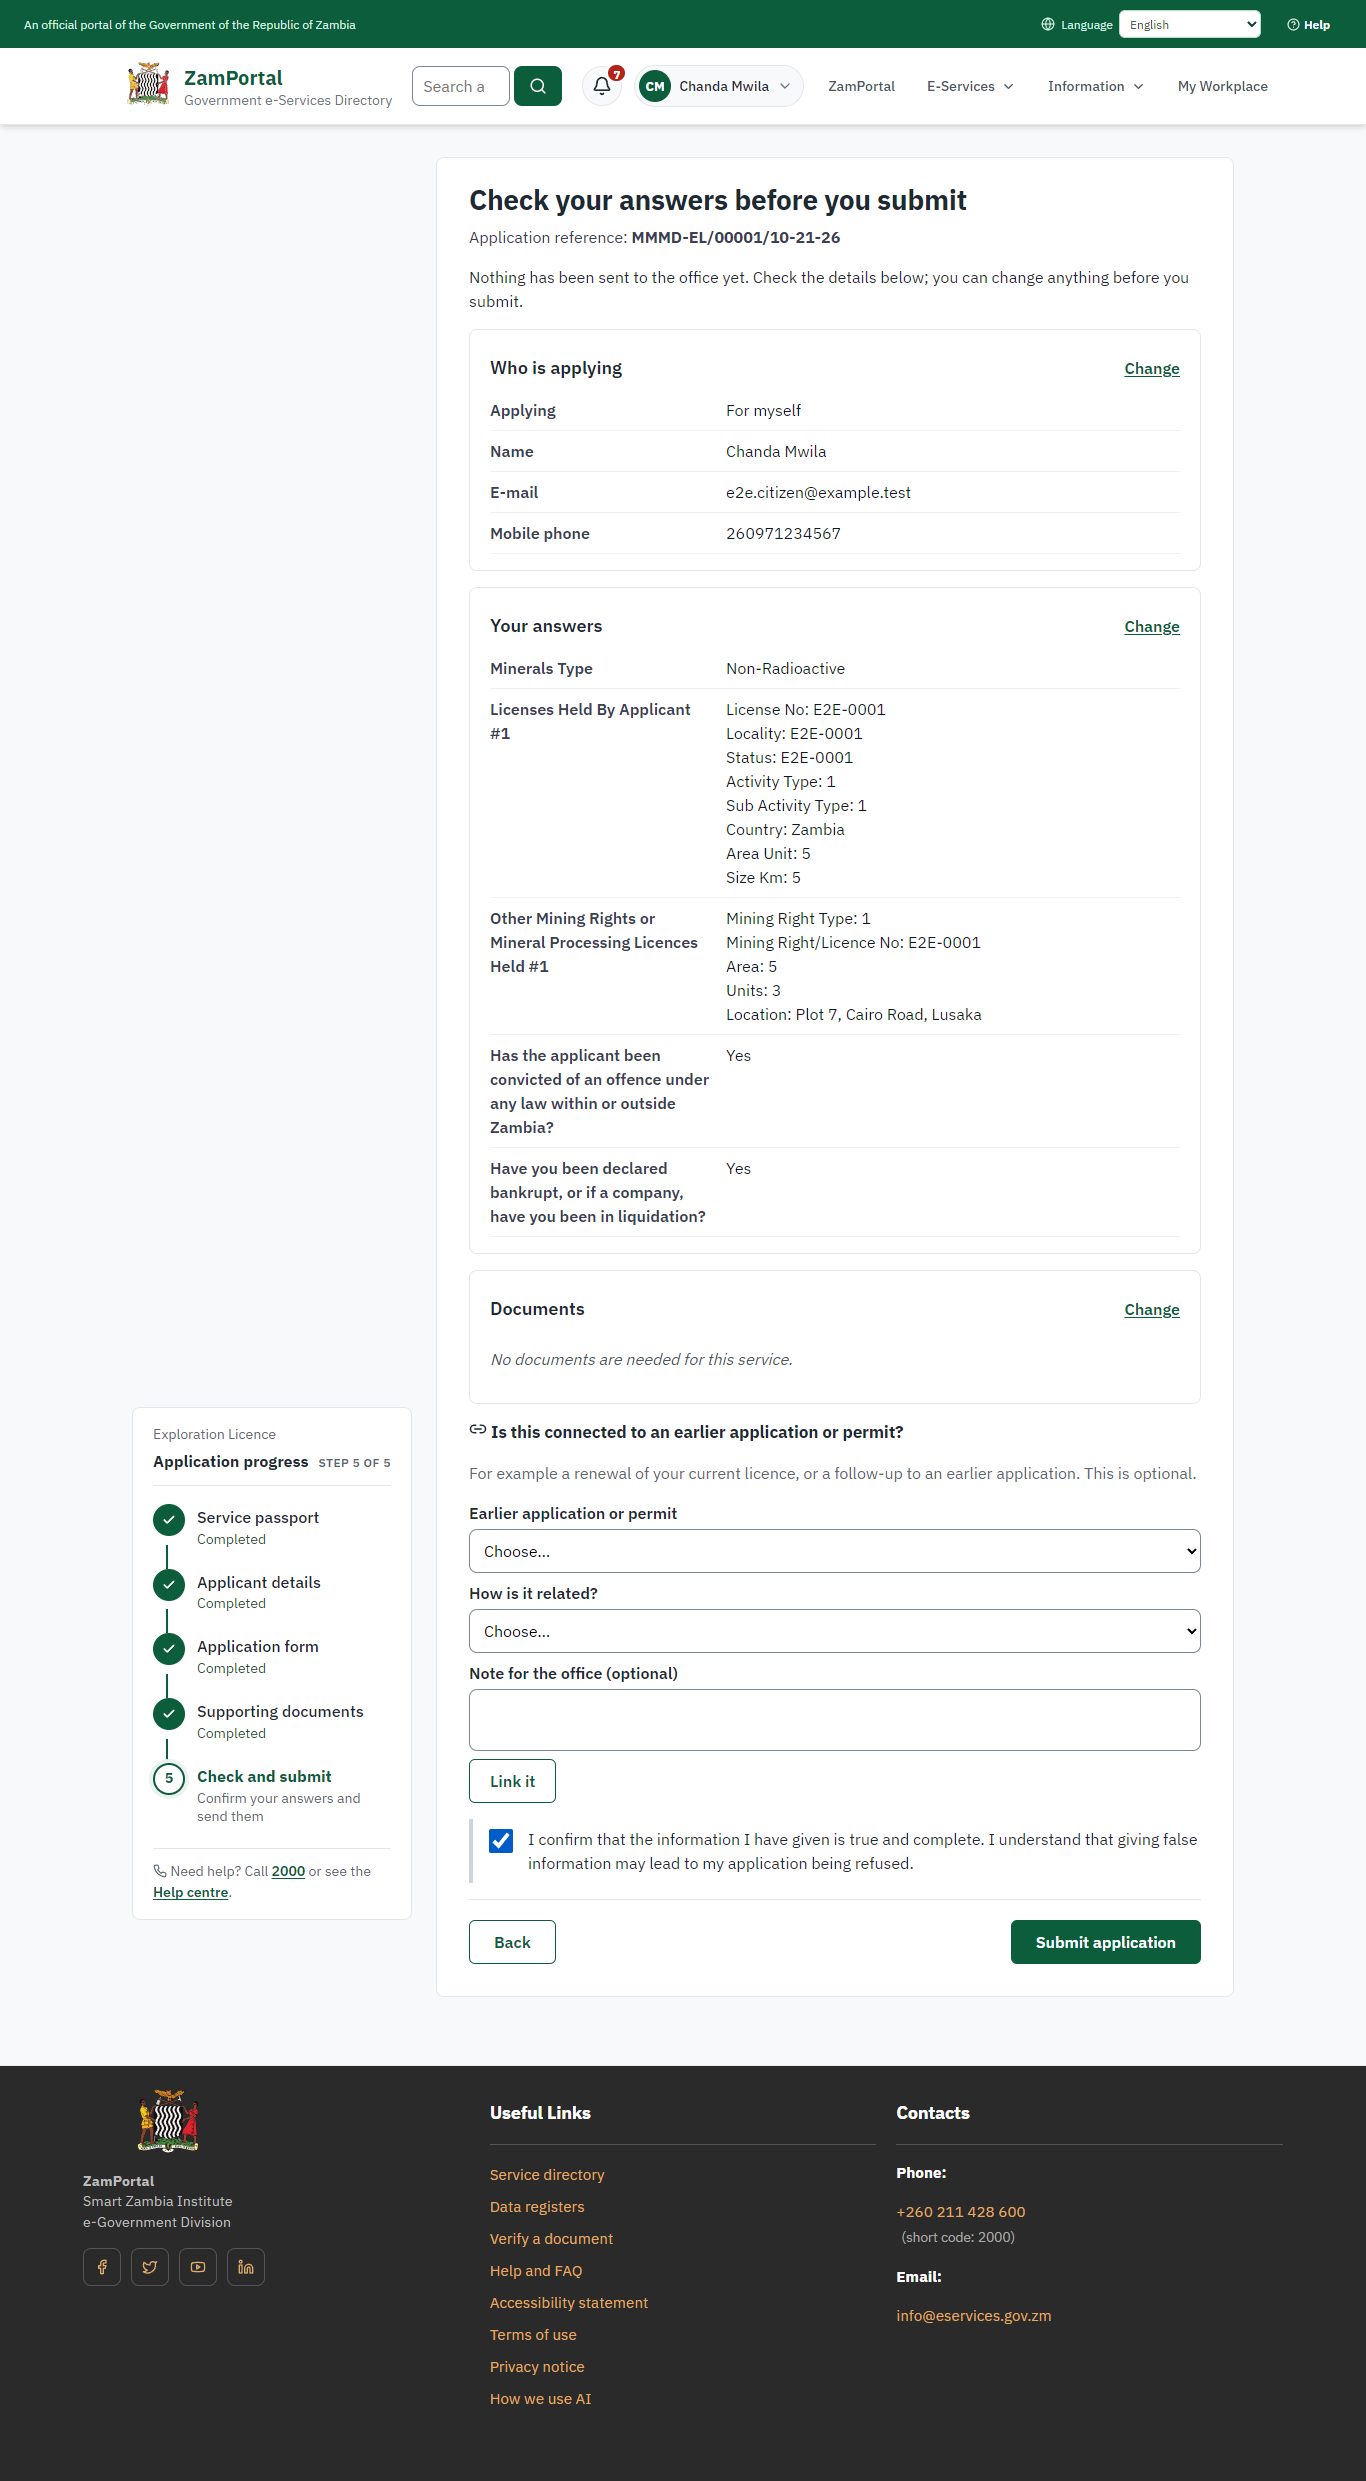Untick the information confirmation checkbox
The height and width of the screenshot is (2481, 1366).
[x=501, y=1841]
